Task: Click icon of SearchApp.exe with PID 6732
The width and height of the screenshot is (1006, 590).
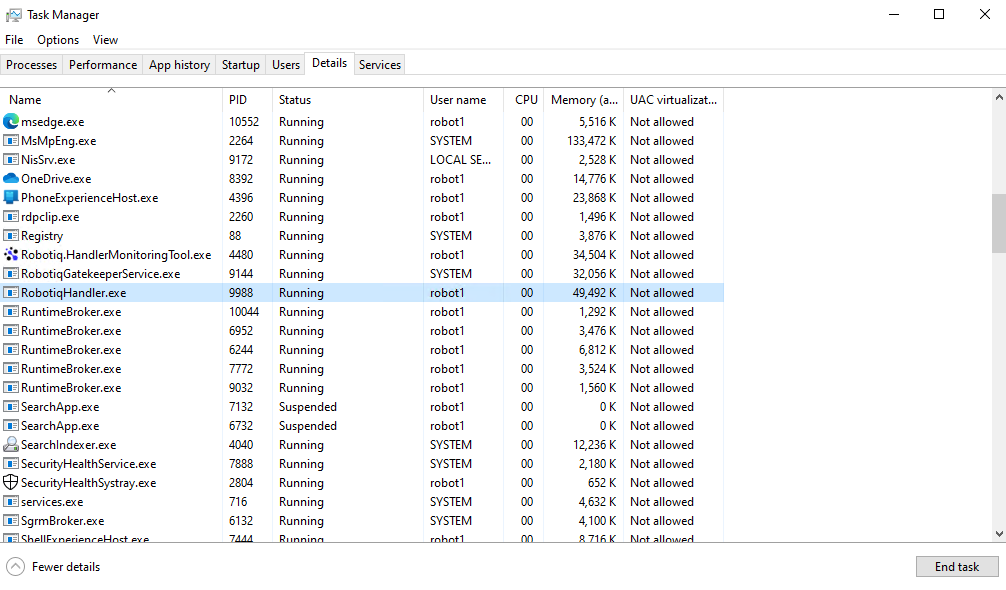Action: 11,426
